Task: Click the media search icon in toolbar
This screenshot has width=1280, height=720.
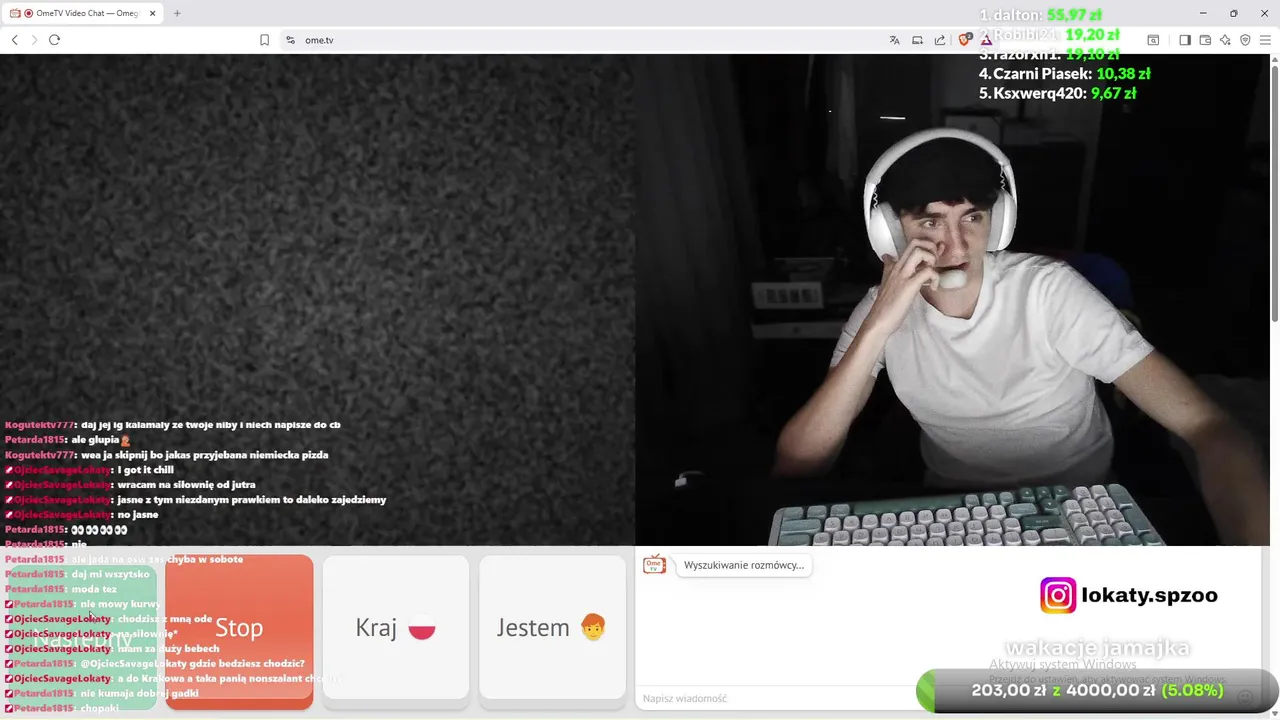Action: tap(1153, 40)
